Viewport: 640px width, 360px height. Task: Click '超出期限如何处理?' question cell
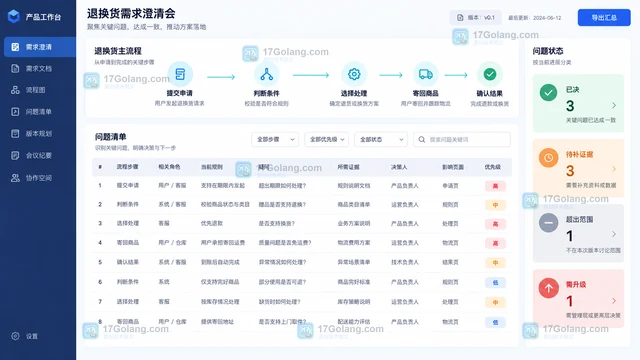282,186
